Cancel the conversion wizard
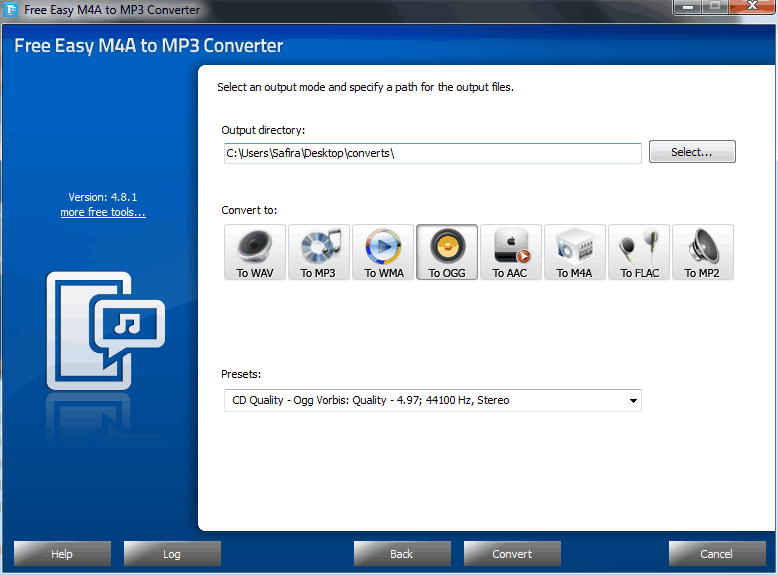The height and width of the screenshot is (575, 778). click(716, 554)
